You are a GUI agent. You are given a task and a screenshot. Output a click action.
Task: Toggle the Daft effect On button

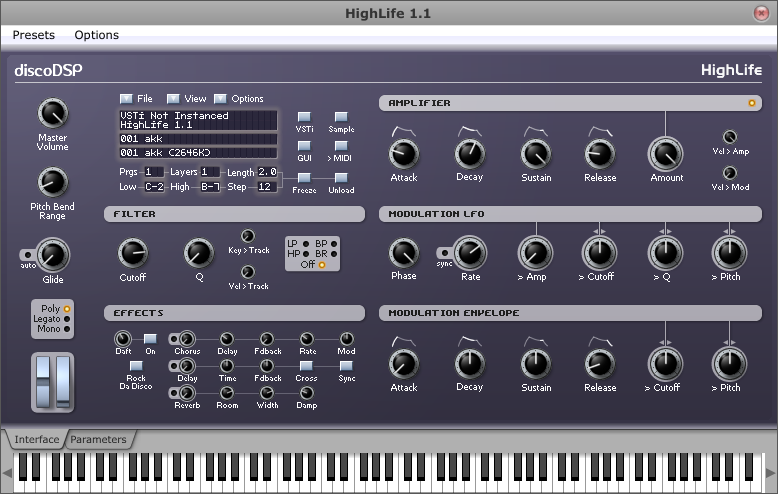150,339
